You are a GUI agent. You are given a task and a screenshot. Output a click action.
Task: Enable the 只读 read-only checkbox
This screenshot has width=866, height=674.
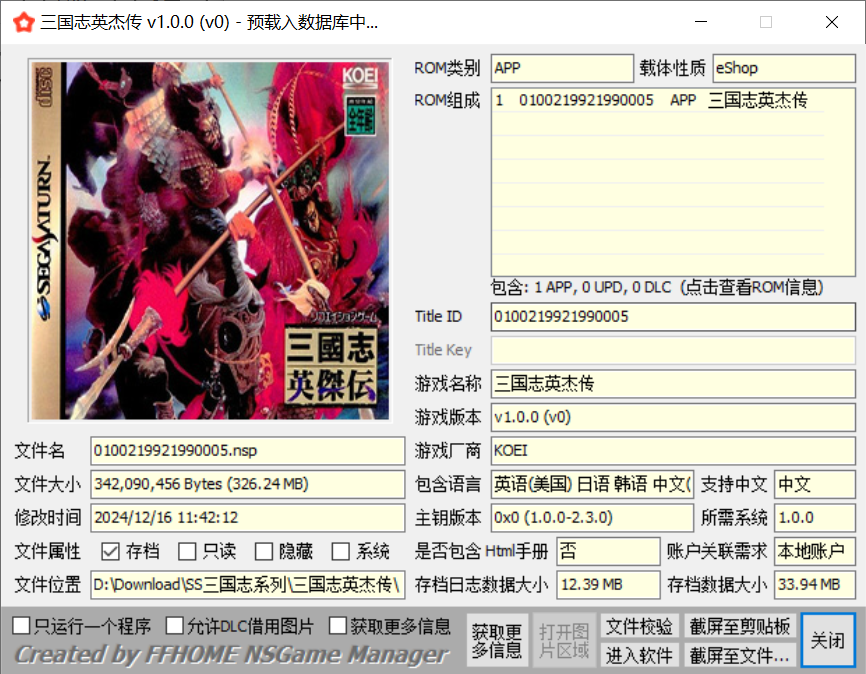[x=187, y=551]
